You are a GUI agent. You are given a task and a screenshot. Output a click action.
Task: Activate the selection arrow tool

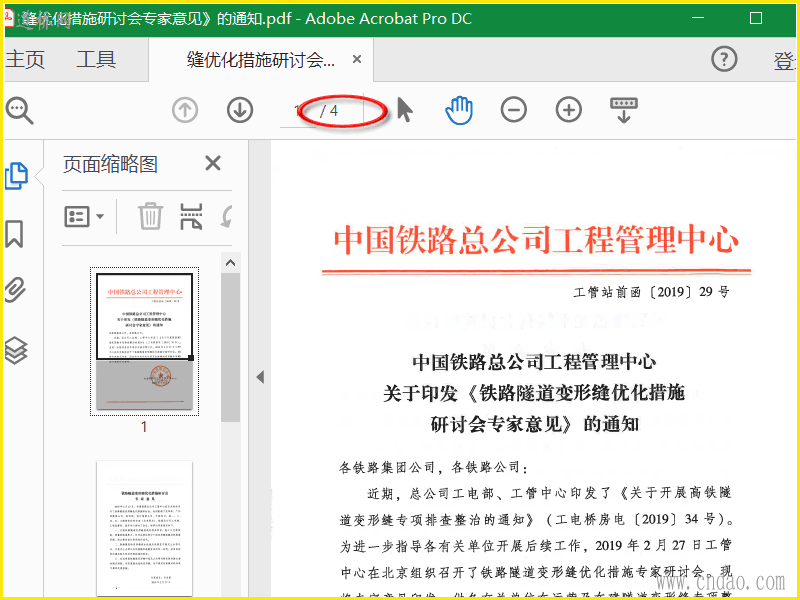405,110
